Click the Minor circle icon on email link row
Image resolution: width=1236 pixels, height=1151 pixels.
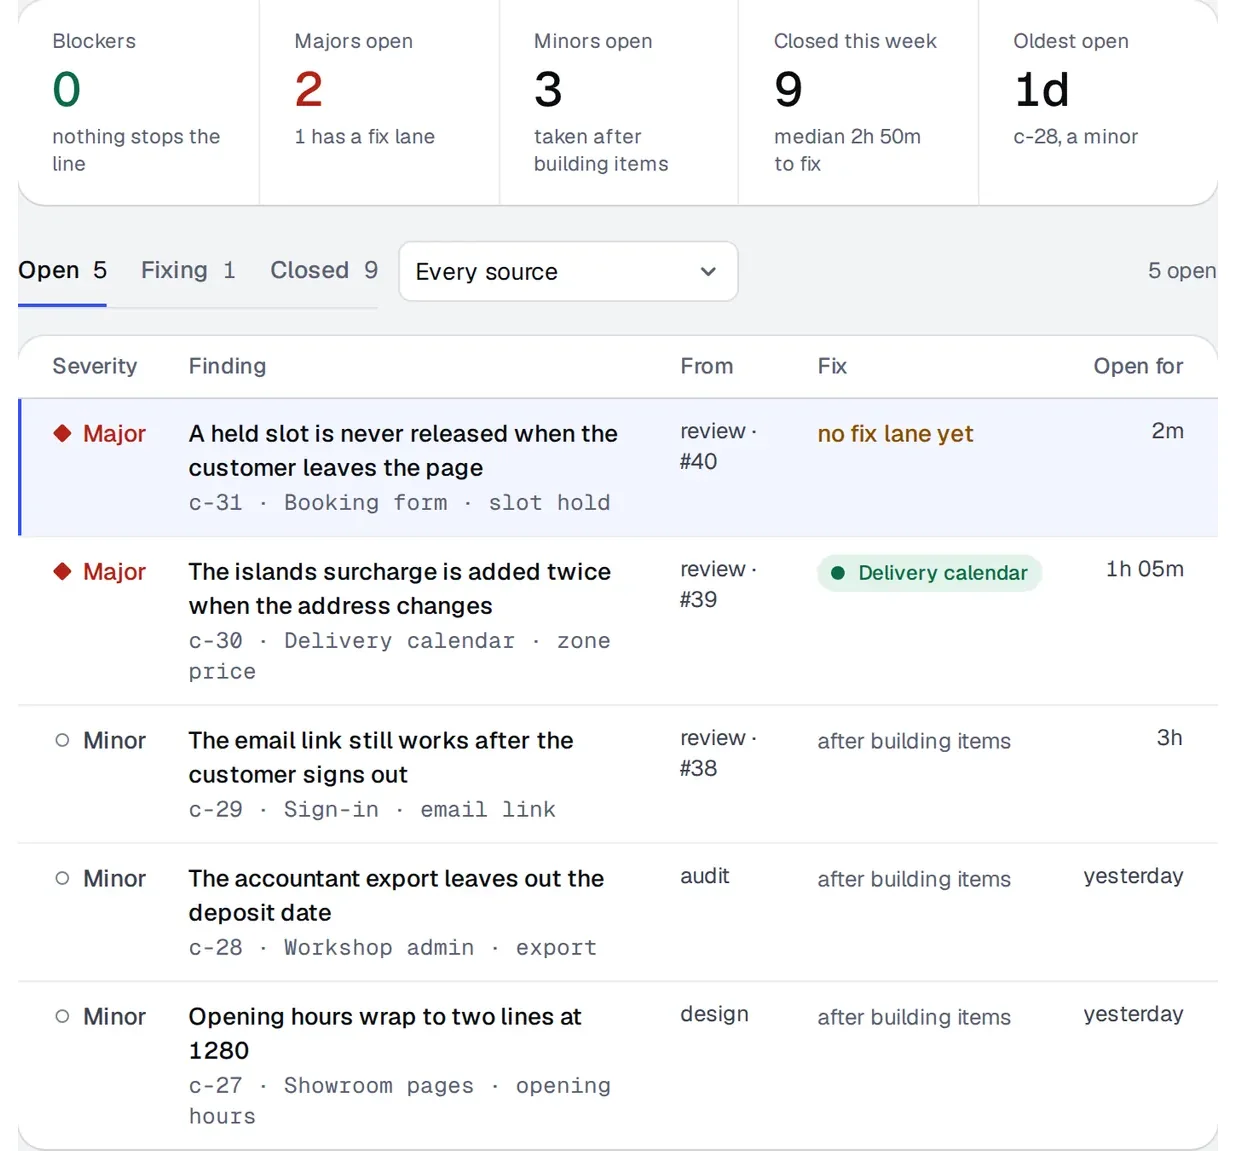click(62, 740)
